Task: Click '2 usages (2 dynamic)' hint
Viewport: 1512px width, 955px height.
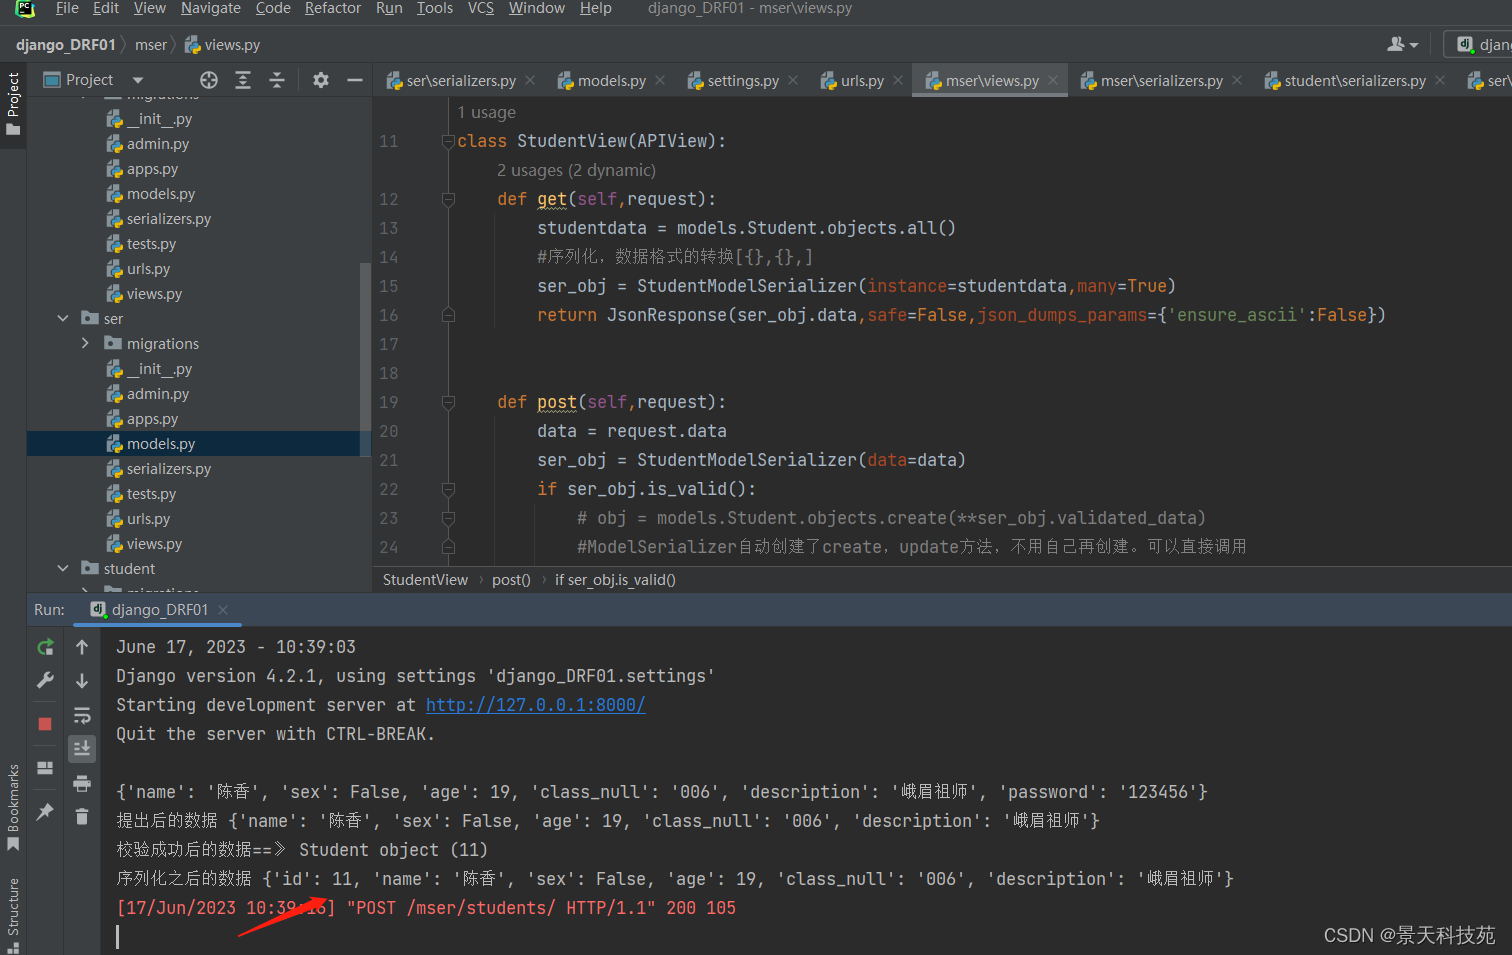Action: (x=576, y=170)
